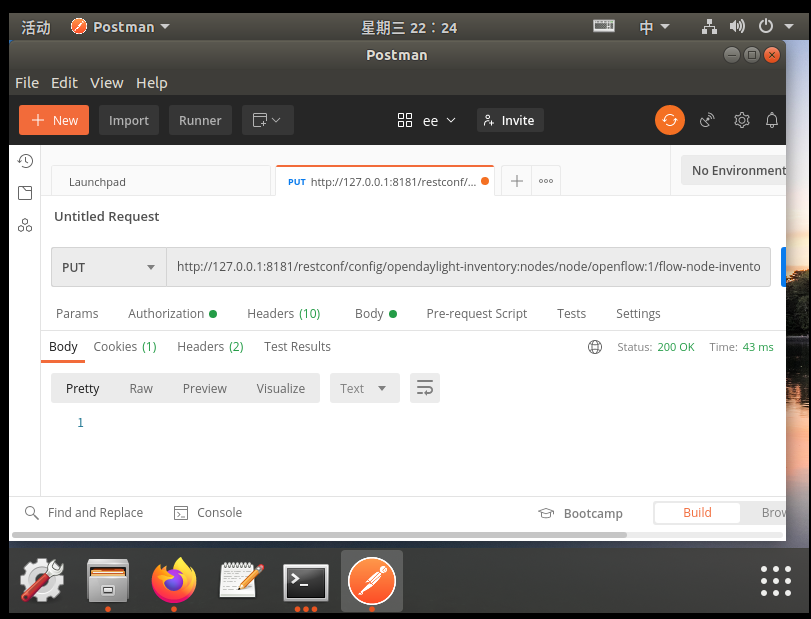This screenshot has width=811, height=619.
Task: Open the Runner
Action: tap(200, 120)
